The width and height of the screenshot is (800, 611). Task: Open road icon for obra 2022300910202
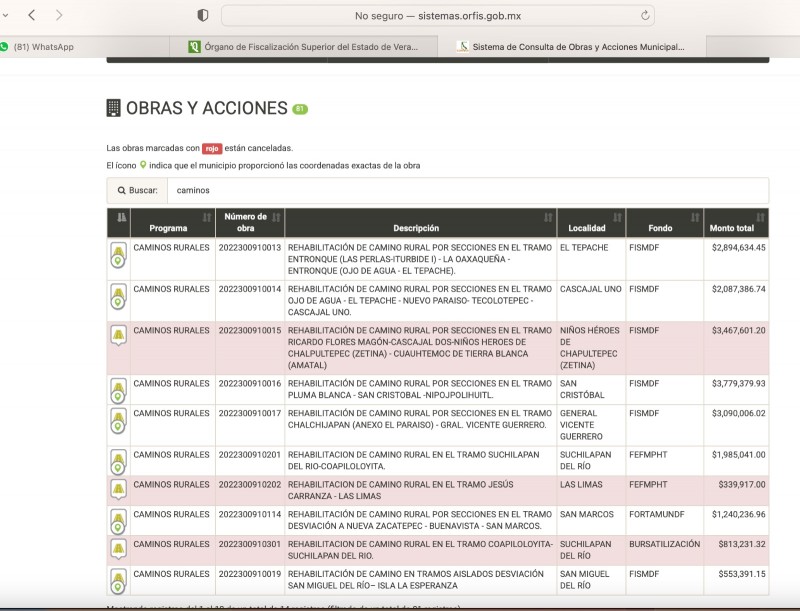pyautogui.click(x=118, y=489)
